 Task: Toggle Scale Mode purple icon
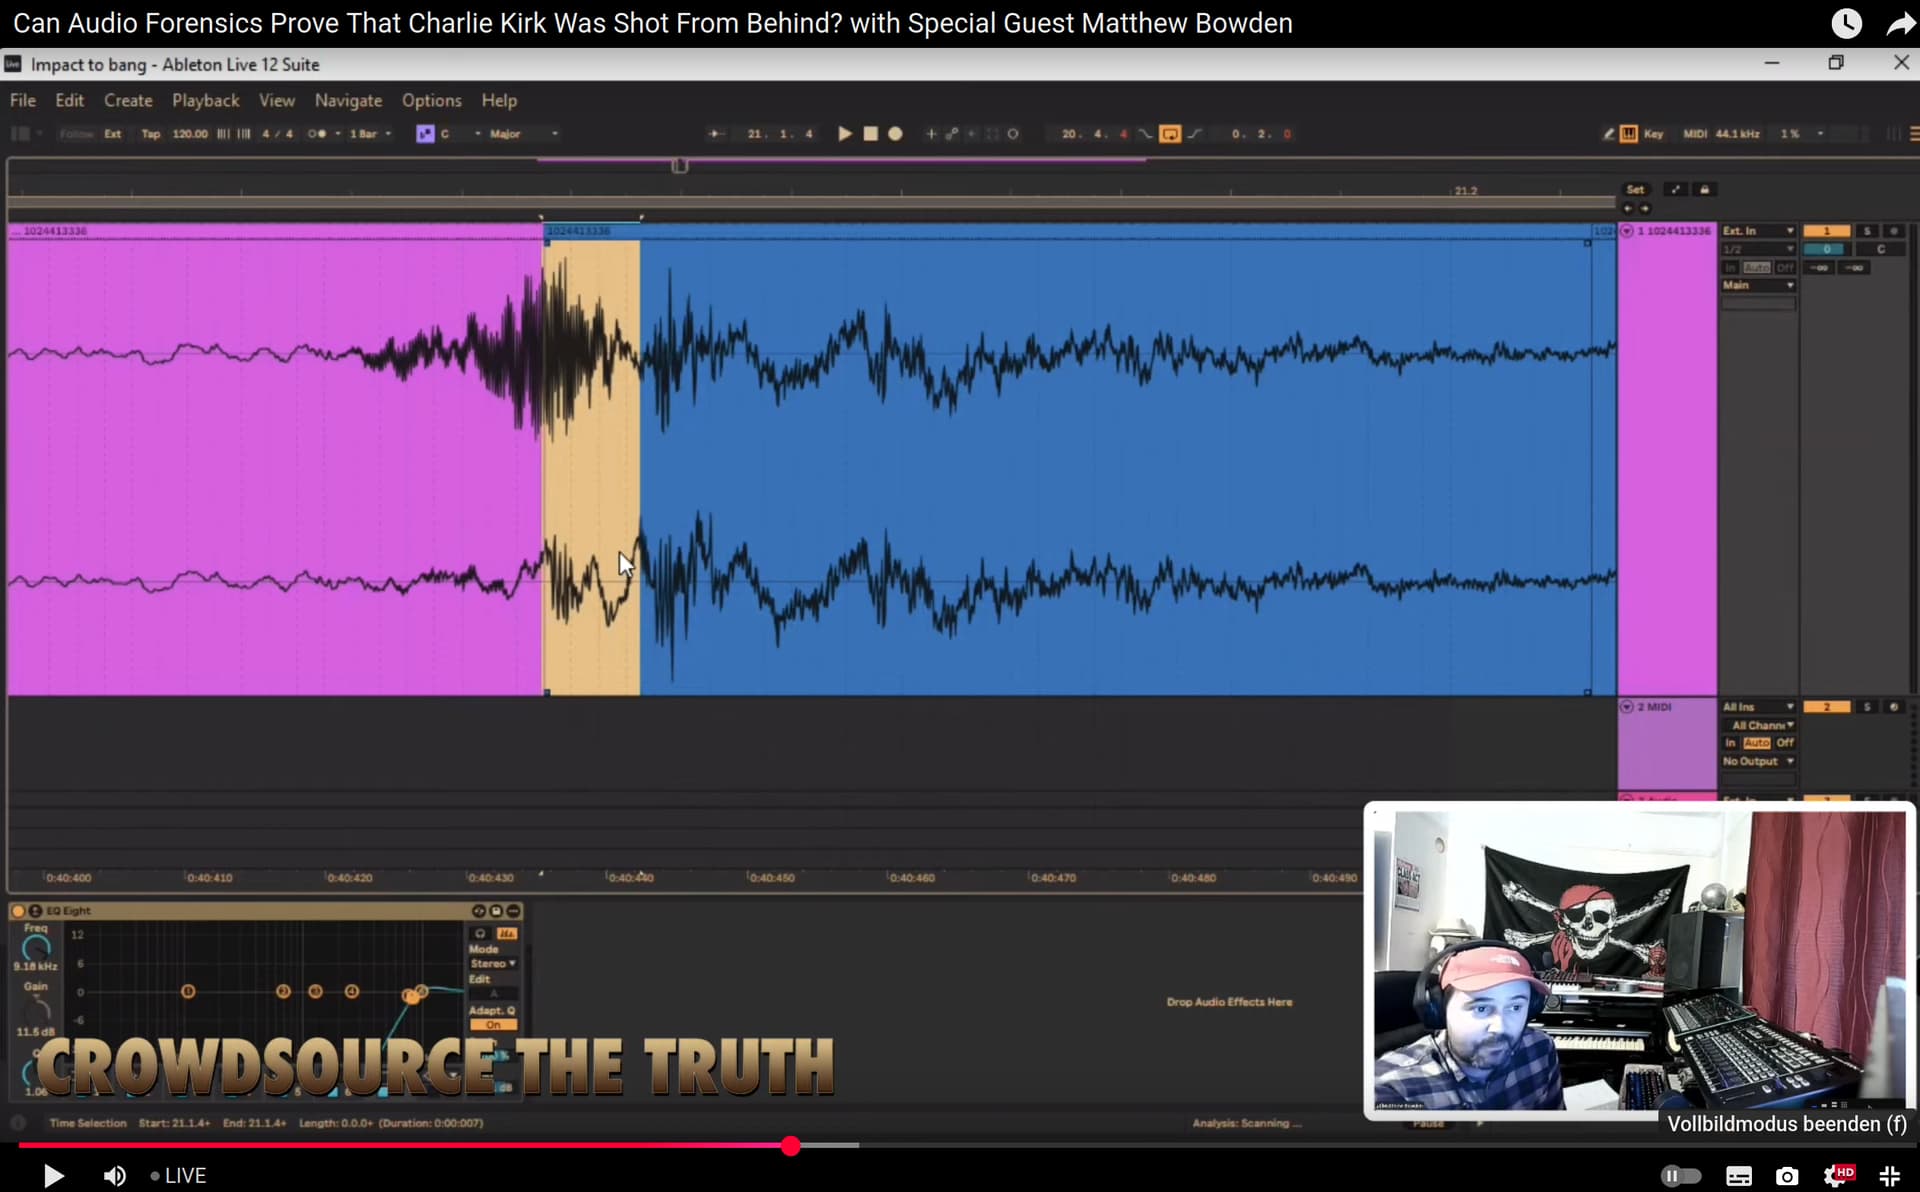[x=425, y=134]
